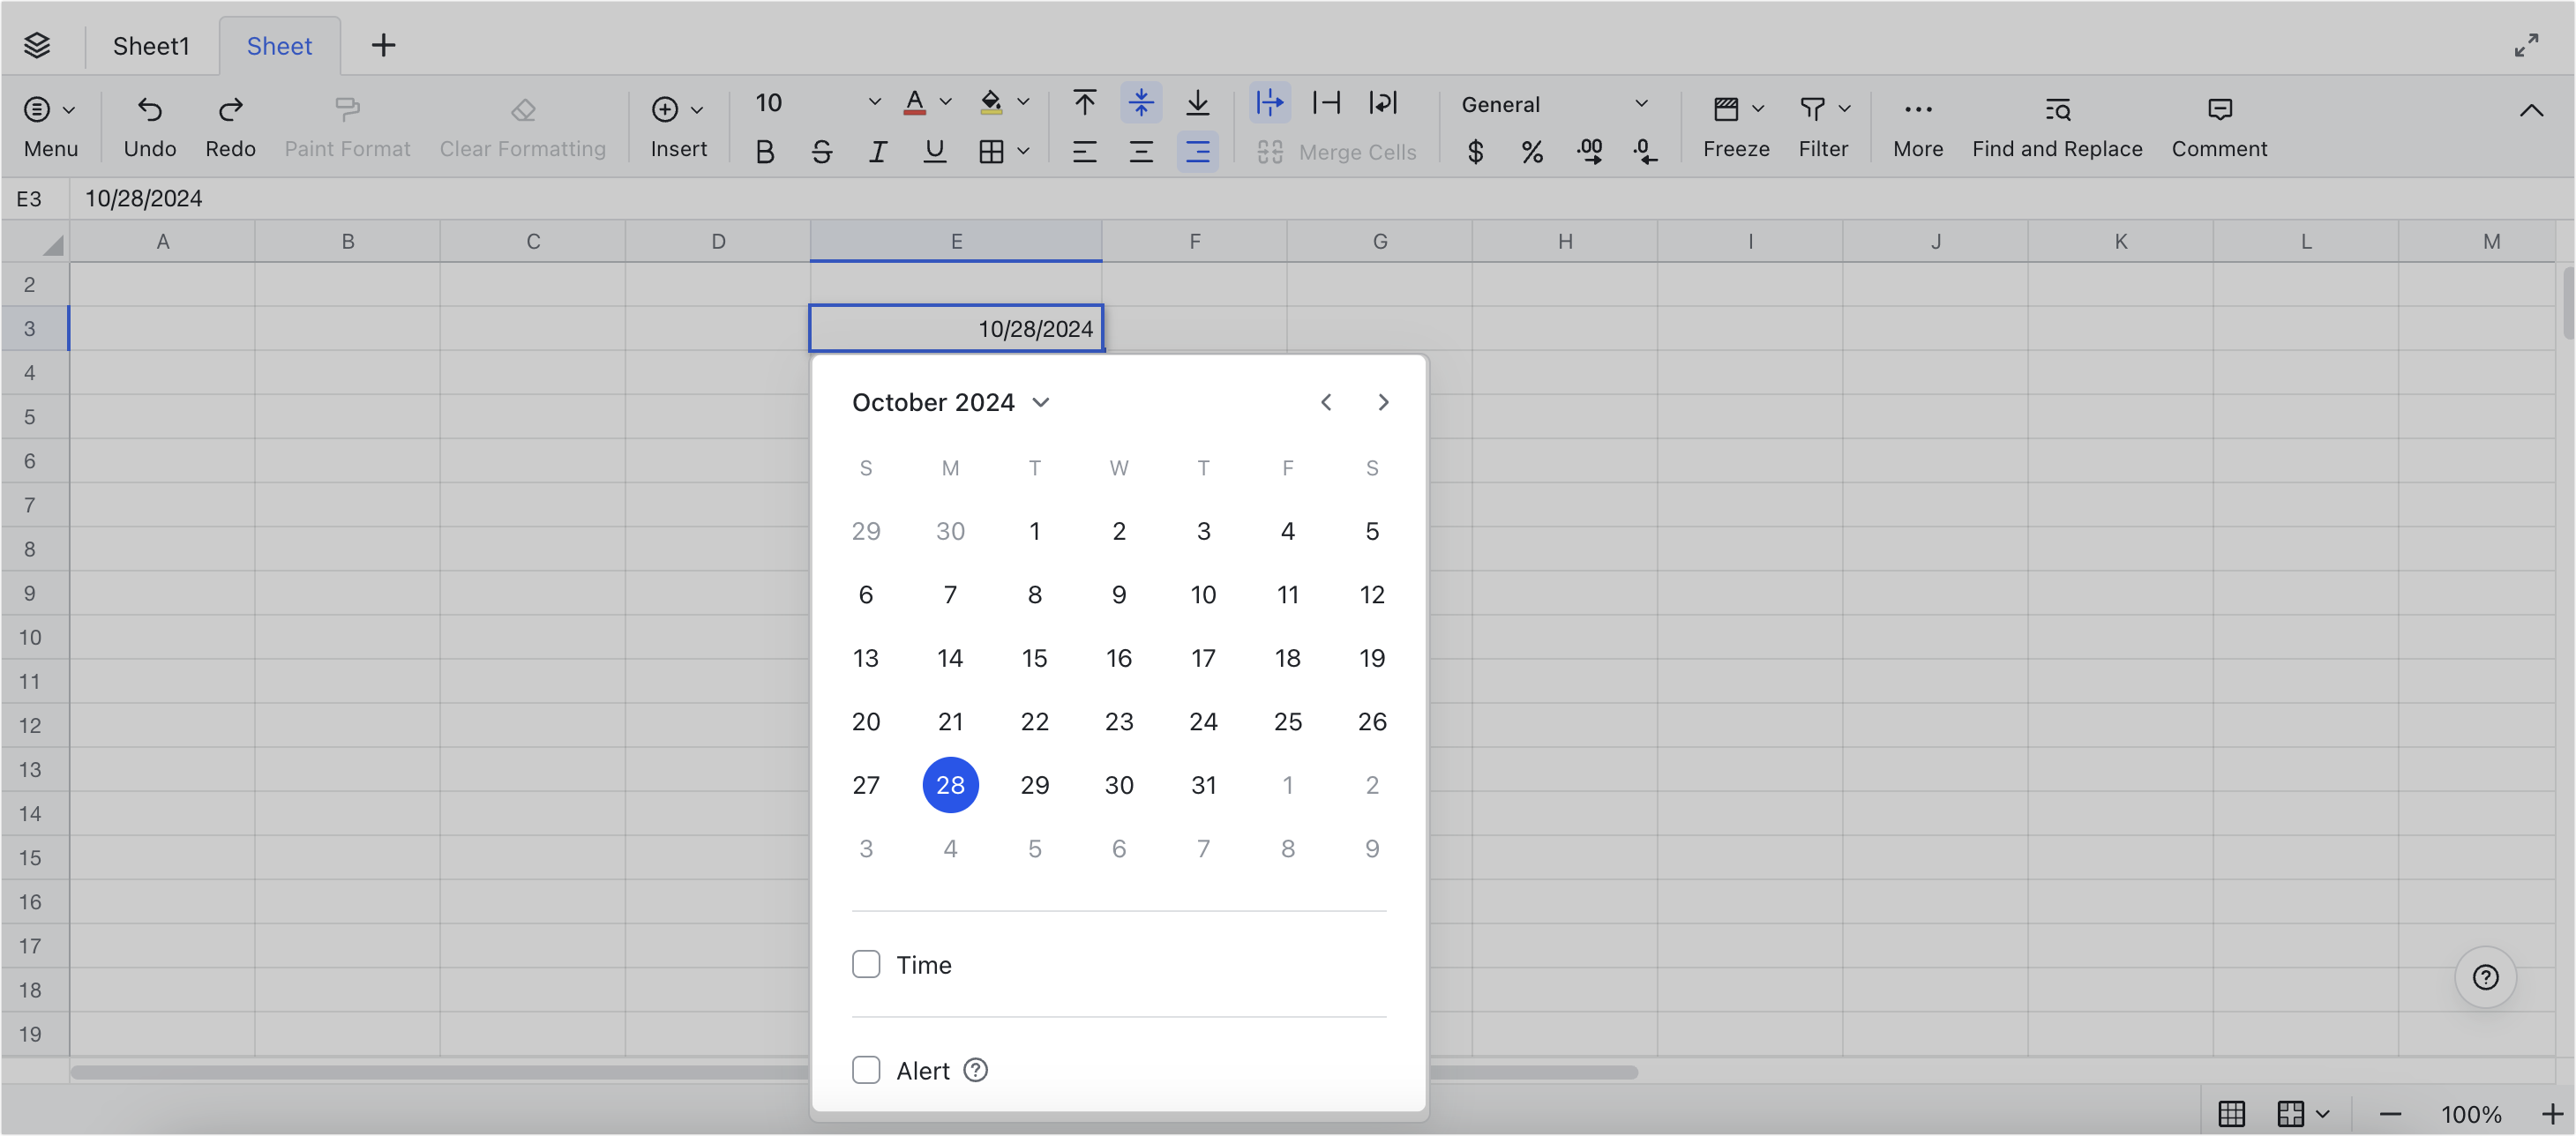
Task: Select the active Sheet tab
Action: pyautogui.click(x=279, y=46)
